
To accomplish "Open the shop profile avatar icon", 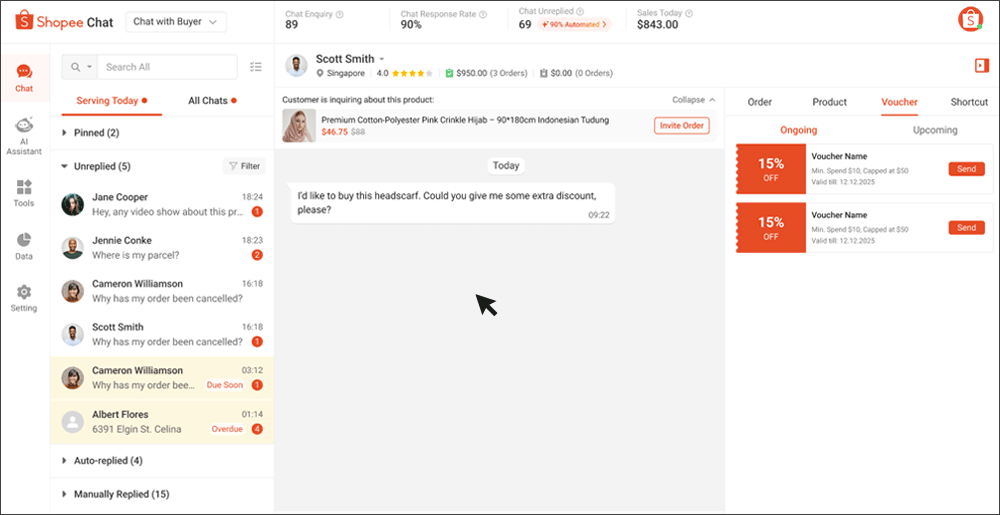I will [x=970, y=20].
